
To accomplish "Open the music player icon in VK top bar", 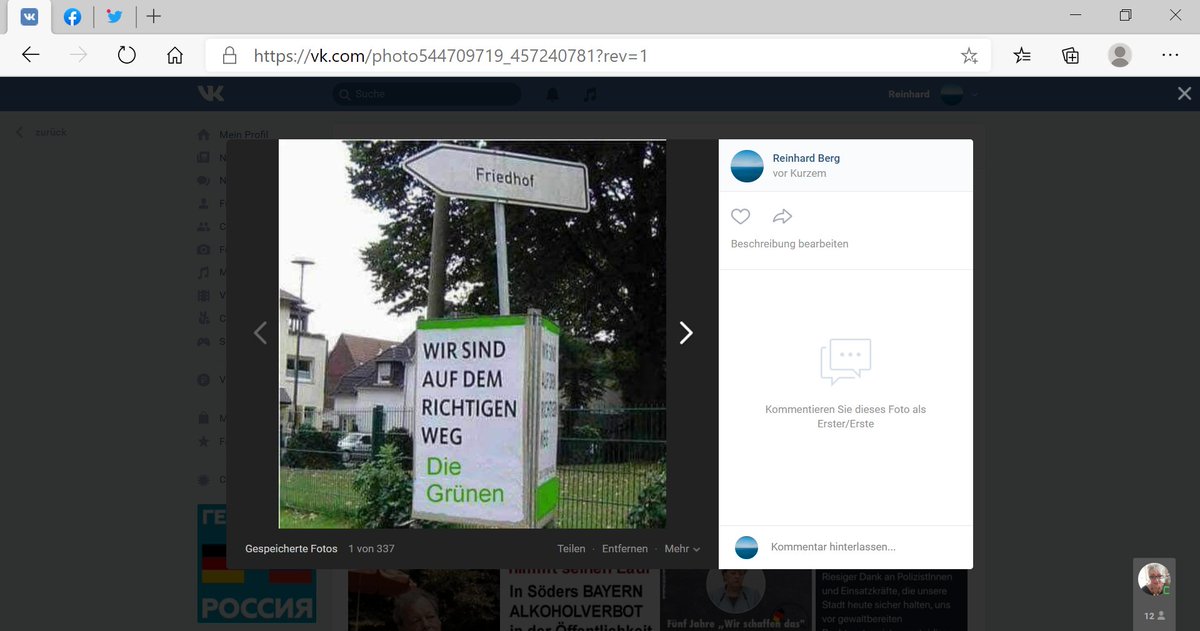I will click(589, 93).
